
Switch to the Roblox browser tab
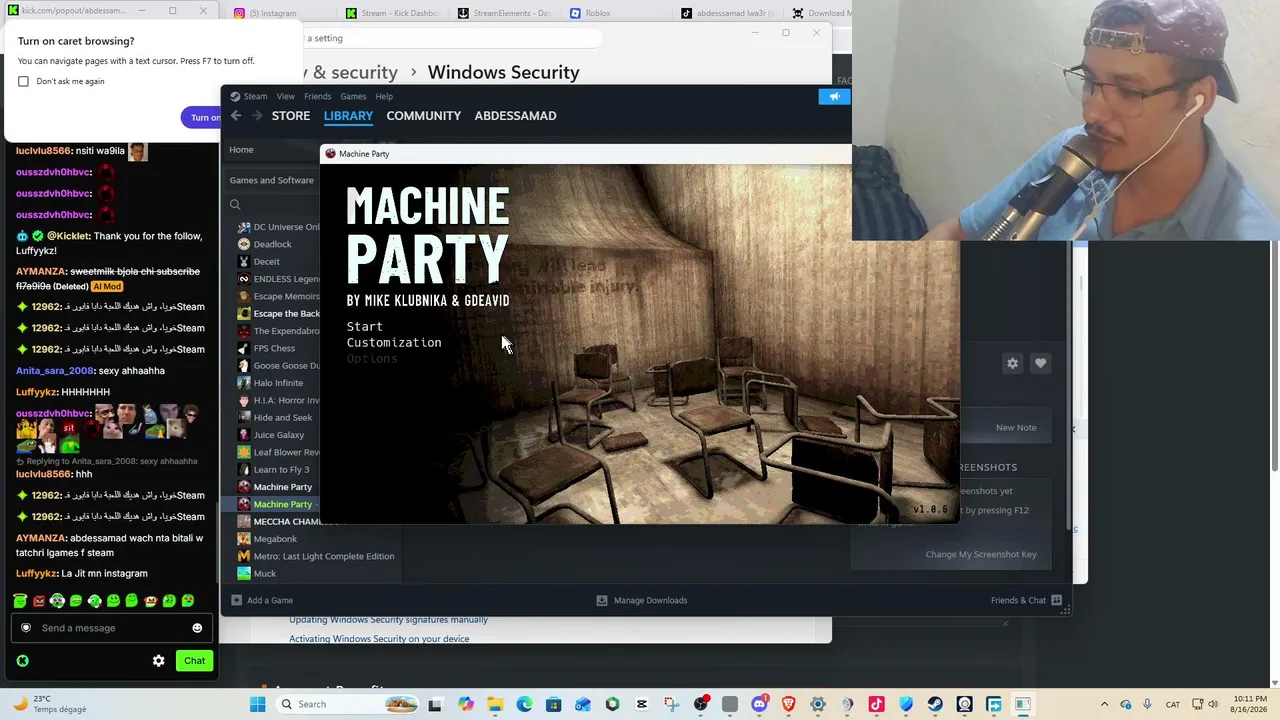(x=590, y=14)
